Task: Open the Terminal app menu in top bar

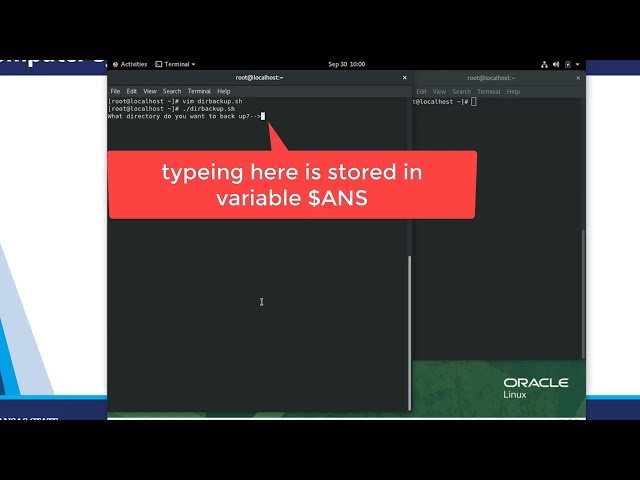Action: click(176, 64)
